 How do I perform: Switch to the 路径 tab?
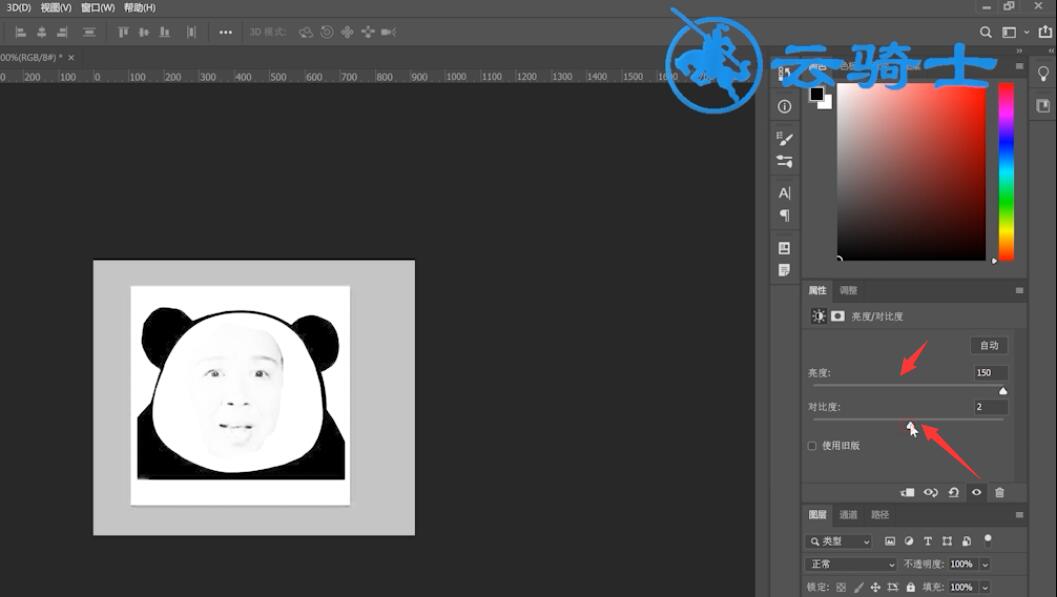click(x=880, y=515)
